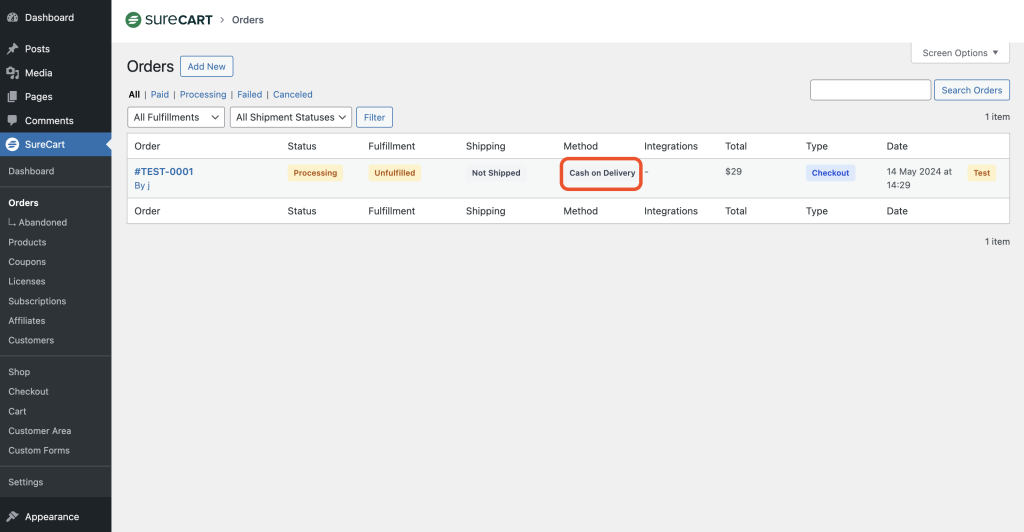Show only Paid orders
1024x532 pixels.
coord(160,95)
